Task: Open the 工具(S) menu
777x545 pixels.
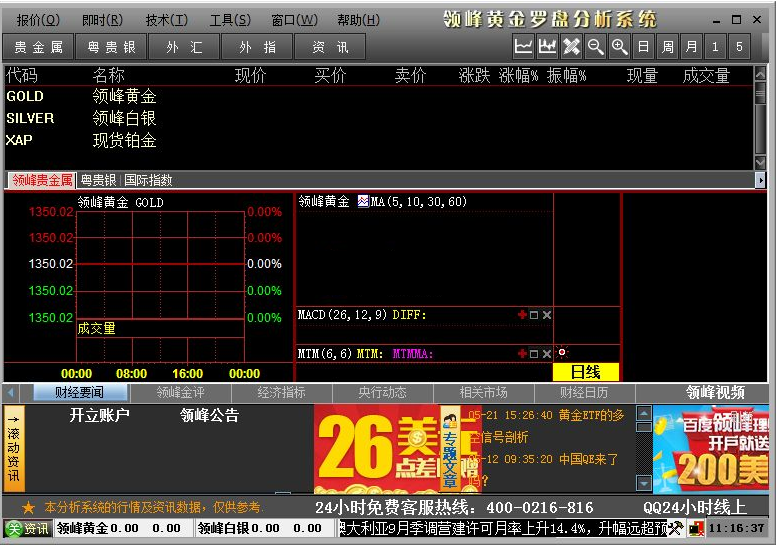Action: tap(230, 20)
